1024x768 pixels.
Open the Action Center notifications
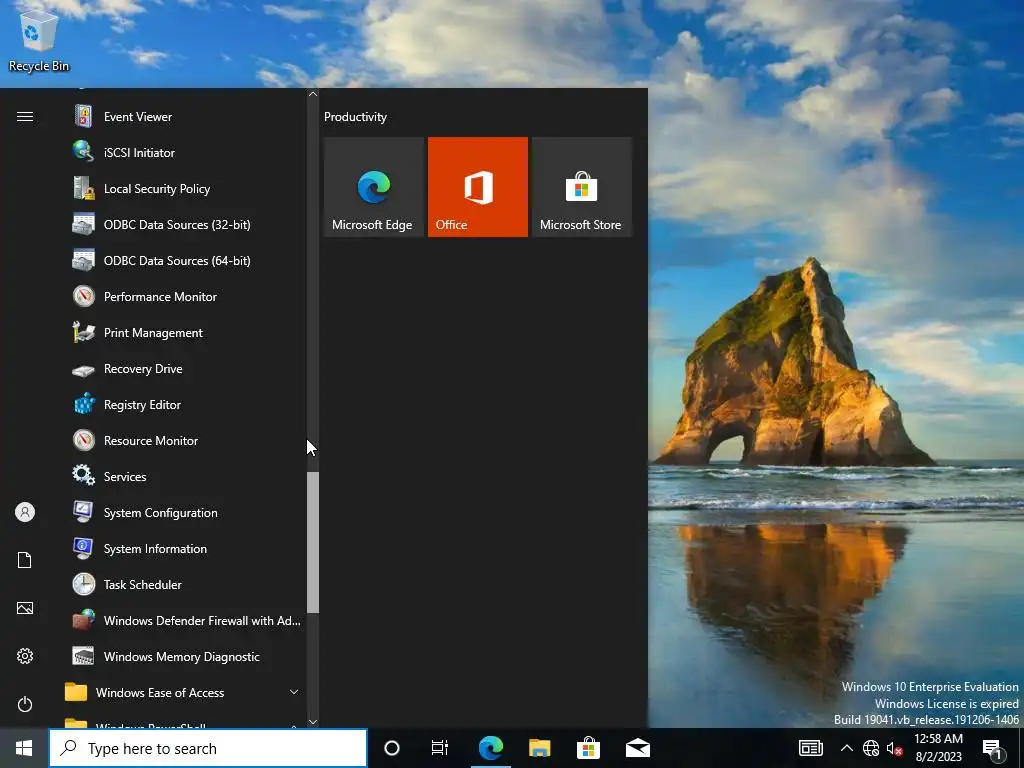[993, 748]
